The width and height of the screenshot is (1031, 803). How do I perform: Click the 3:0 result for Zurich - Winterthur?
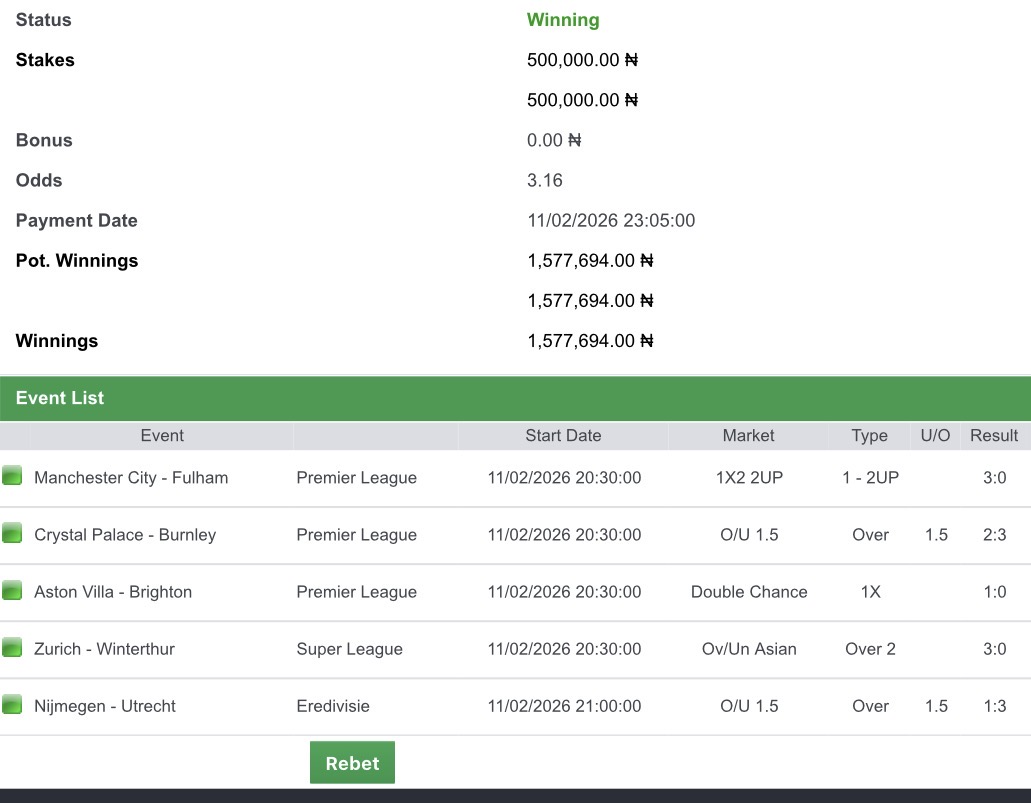pyautogui.click(x=994, y=649)
